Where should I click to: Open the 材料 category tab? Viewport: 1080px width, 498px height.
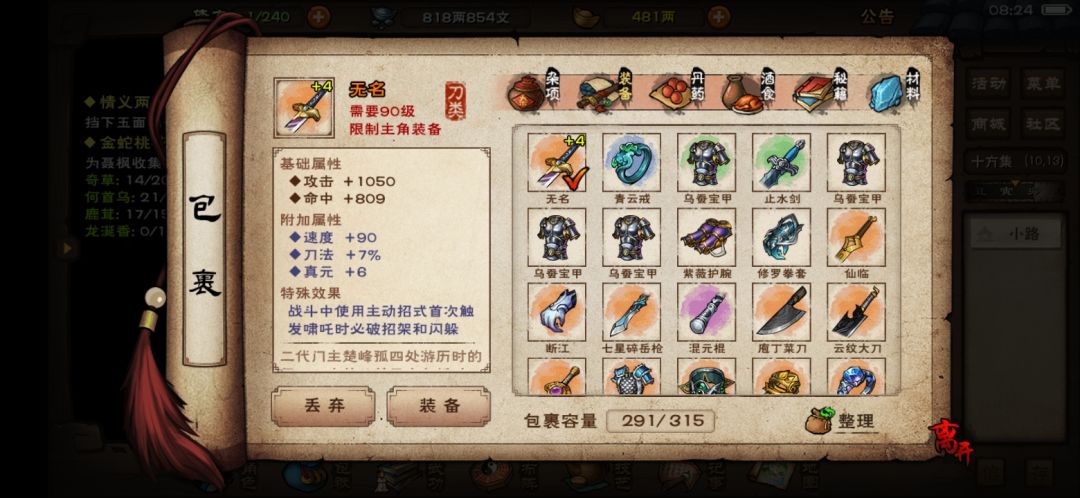pos(895,90)
